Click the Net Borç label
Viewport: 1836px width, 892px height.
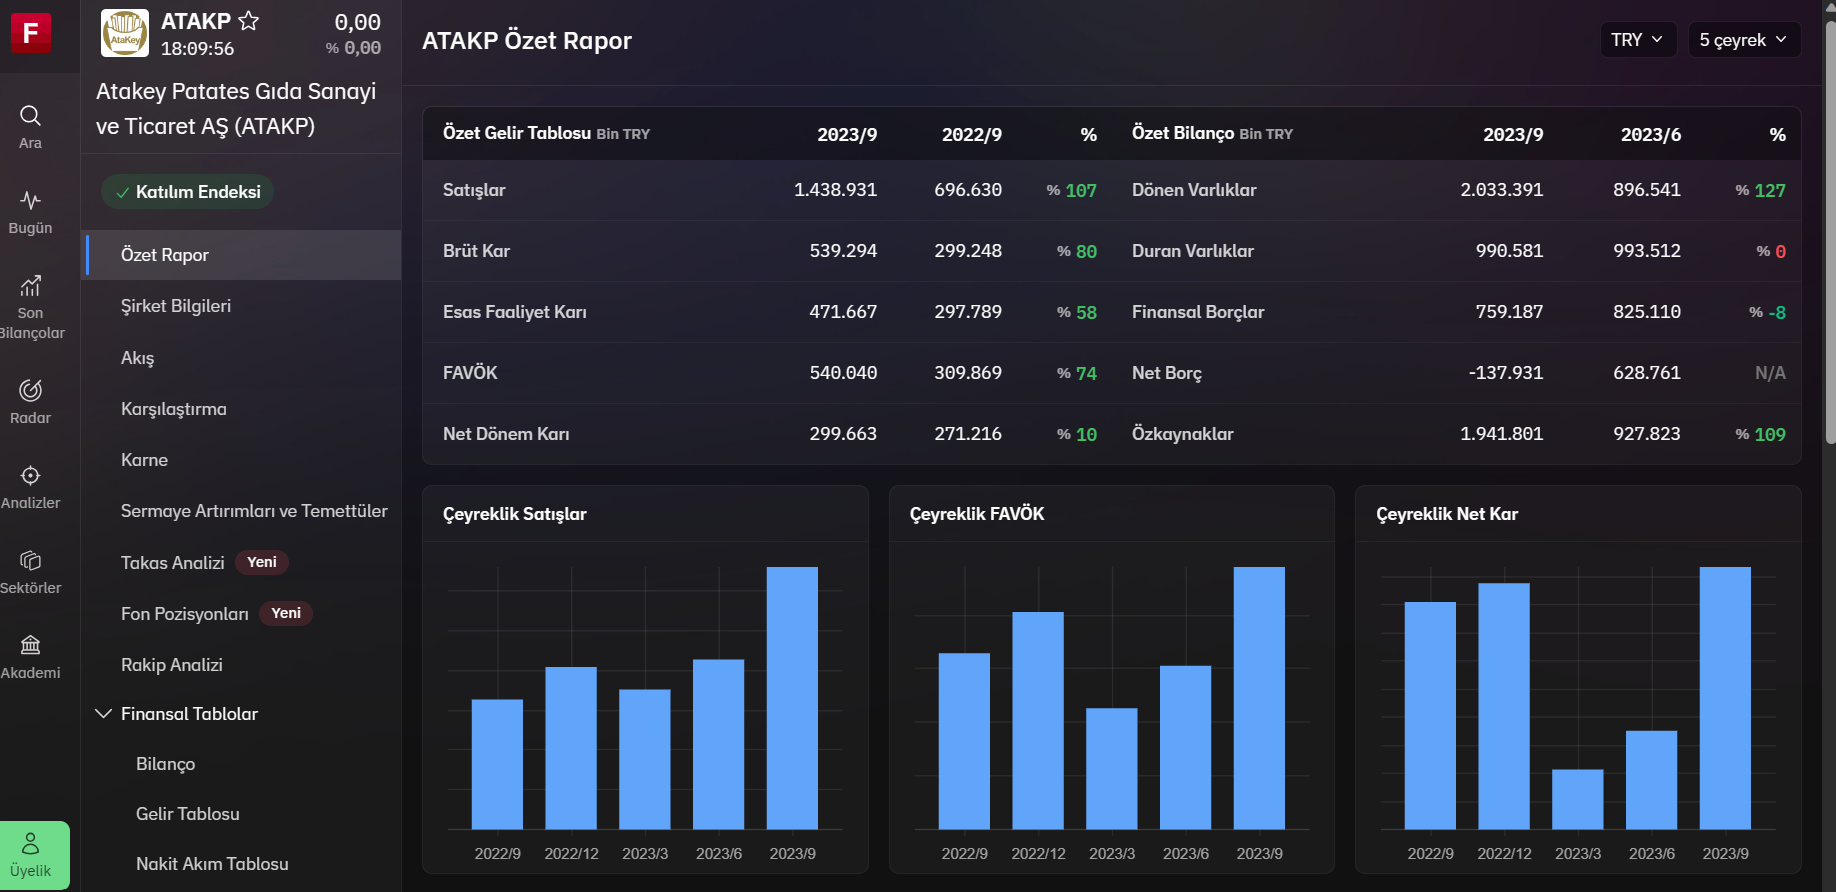click(x=1167, y=373)
